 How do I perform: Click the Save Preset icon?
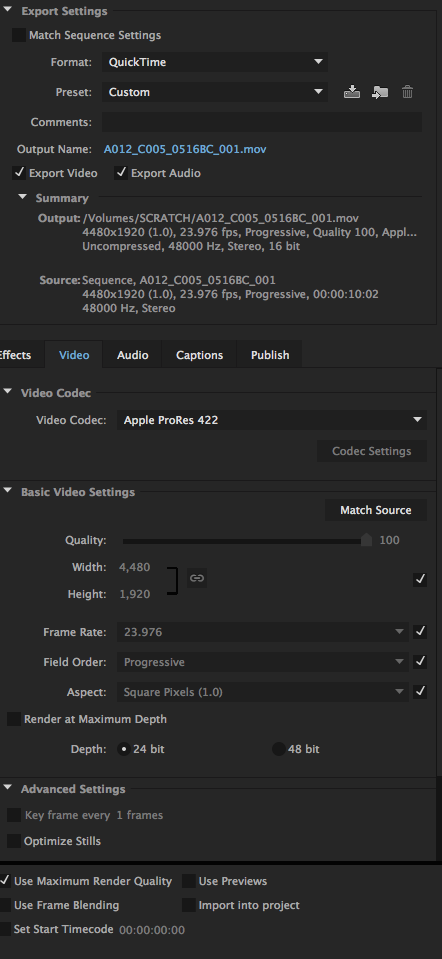(x=352, y=92)
